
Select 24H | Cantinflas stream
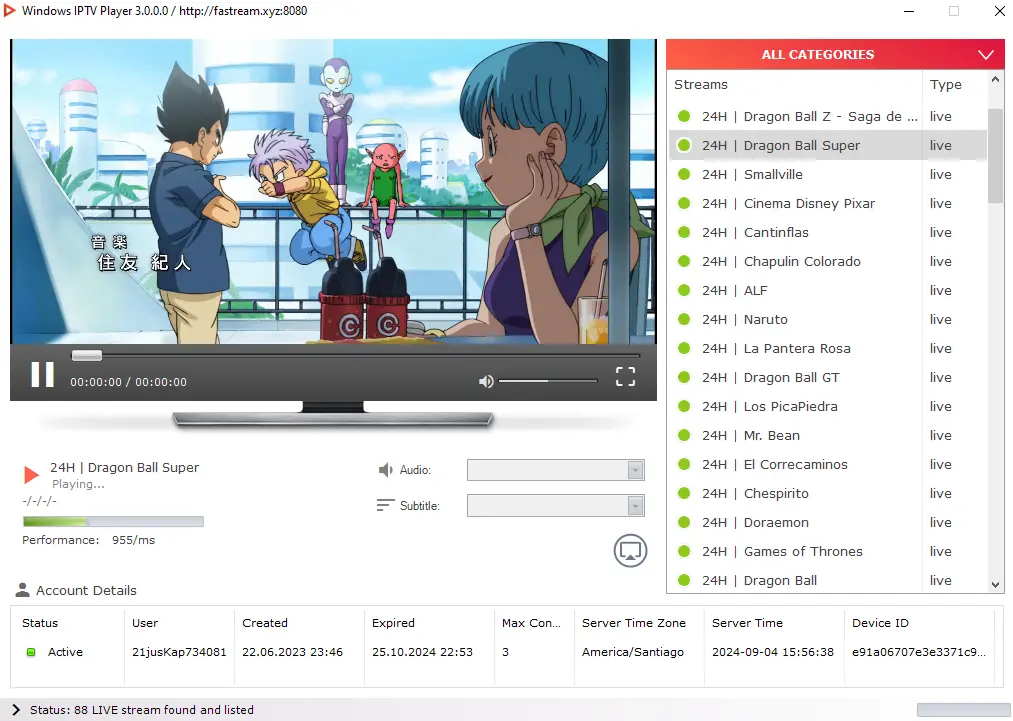(827, 233)
